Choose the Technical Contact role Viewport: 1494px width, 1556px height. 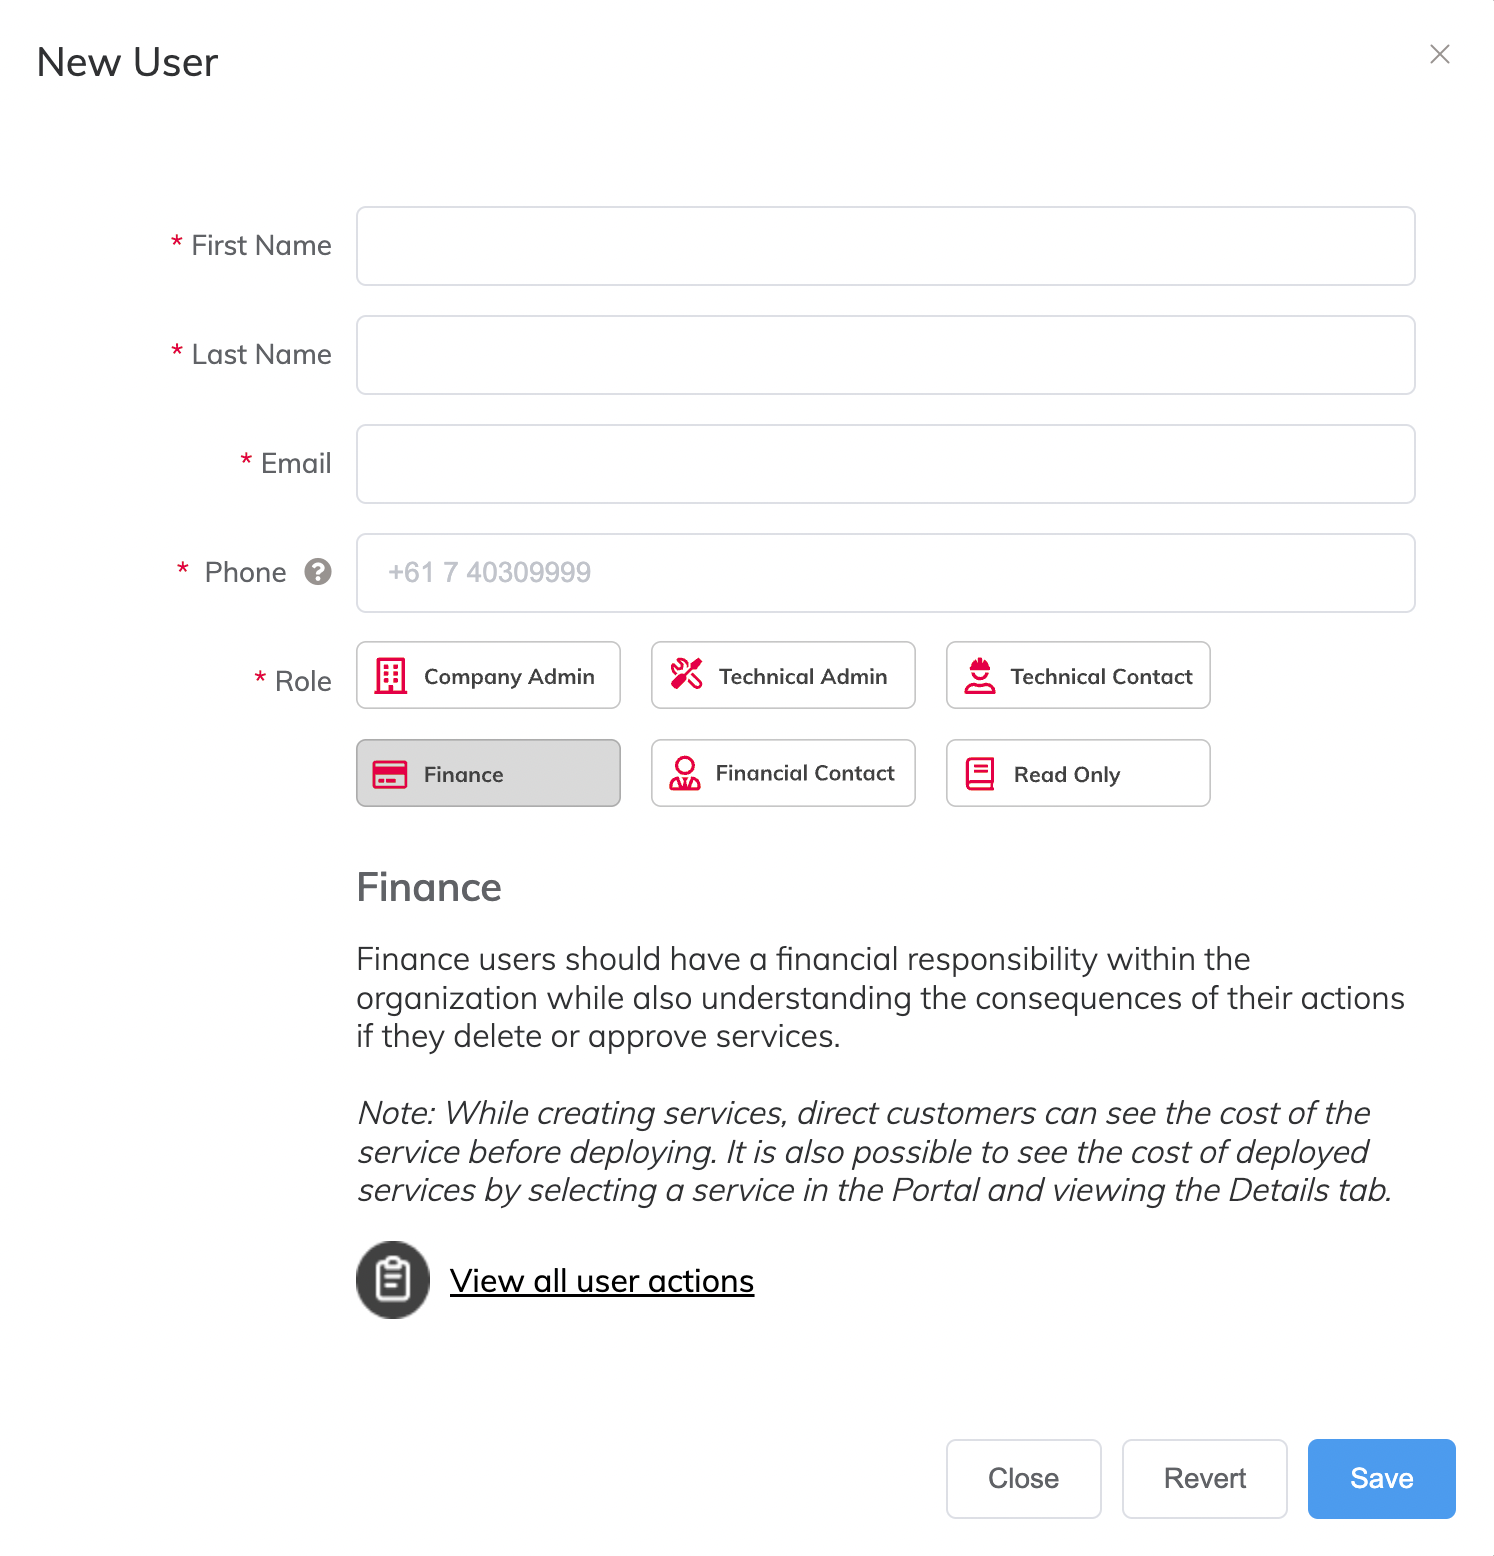click(1078, 676)
